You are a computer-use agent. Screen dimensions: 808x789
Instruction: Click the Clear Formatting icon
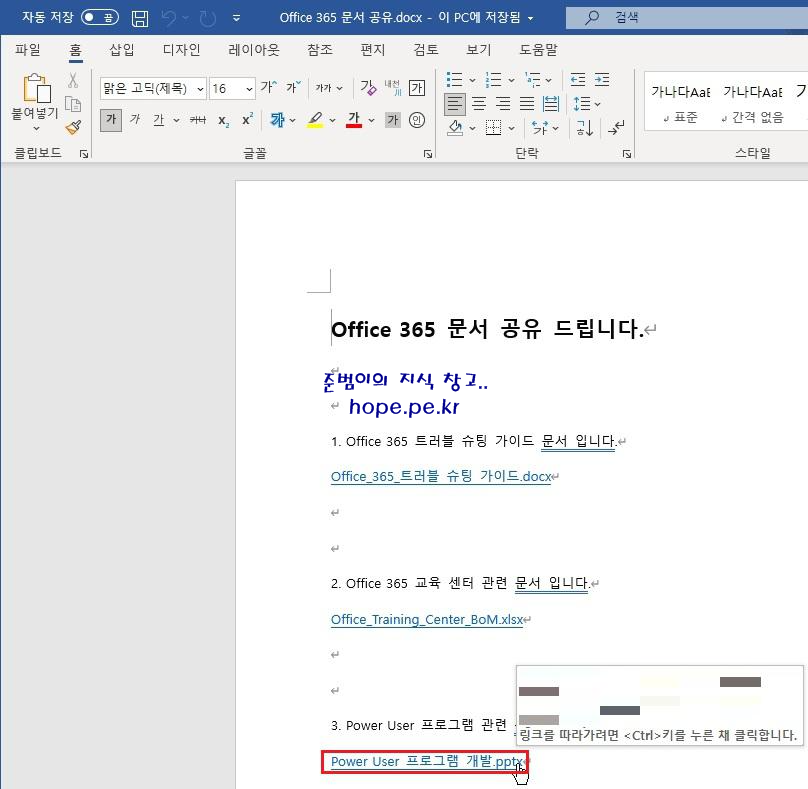click(368, 88)
